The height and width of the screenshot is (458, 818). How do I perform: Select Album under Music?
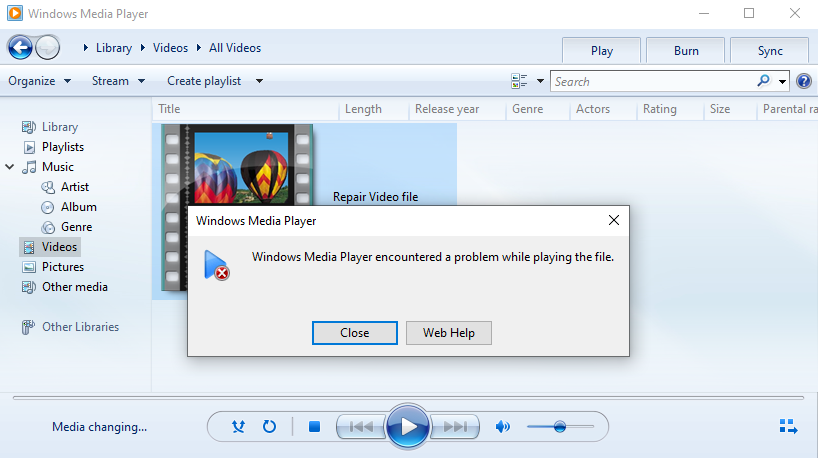[x=69, y=207]
